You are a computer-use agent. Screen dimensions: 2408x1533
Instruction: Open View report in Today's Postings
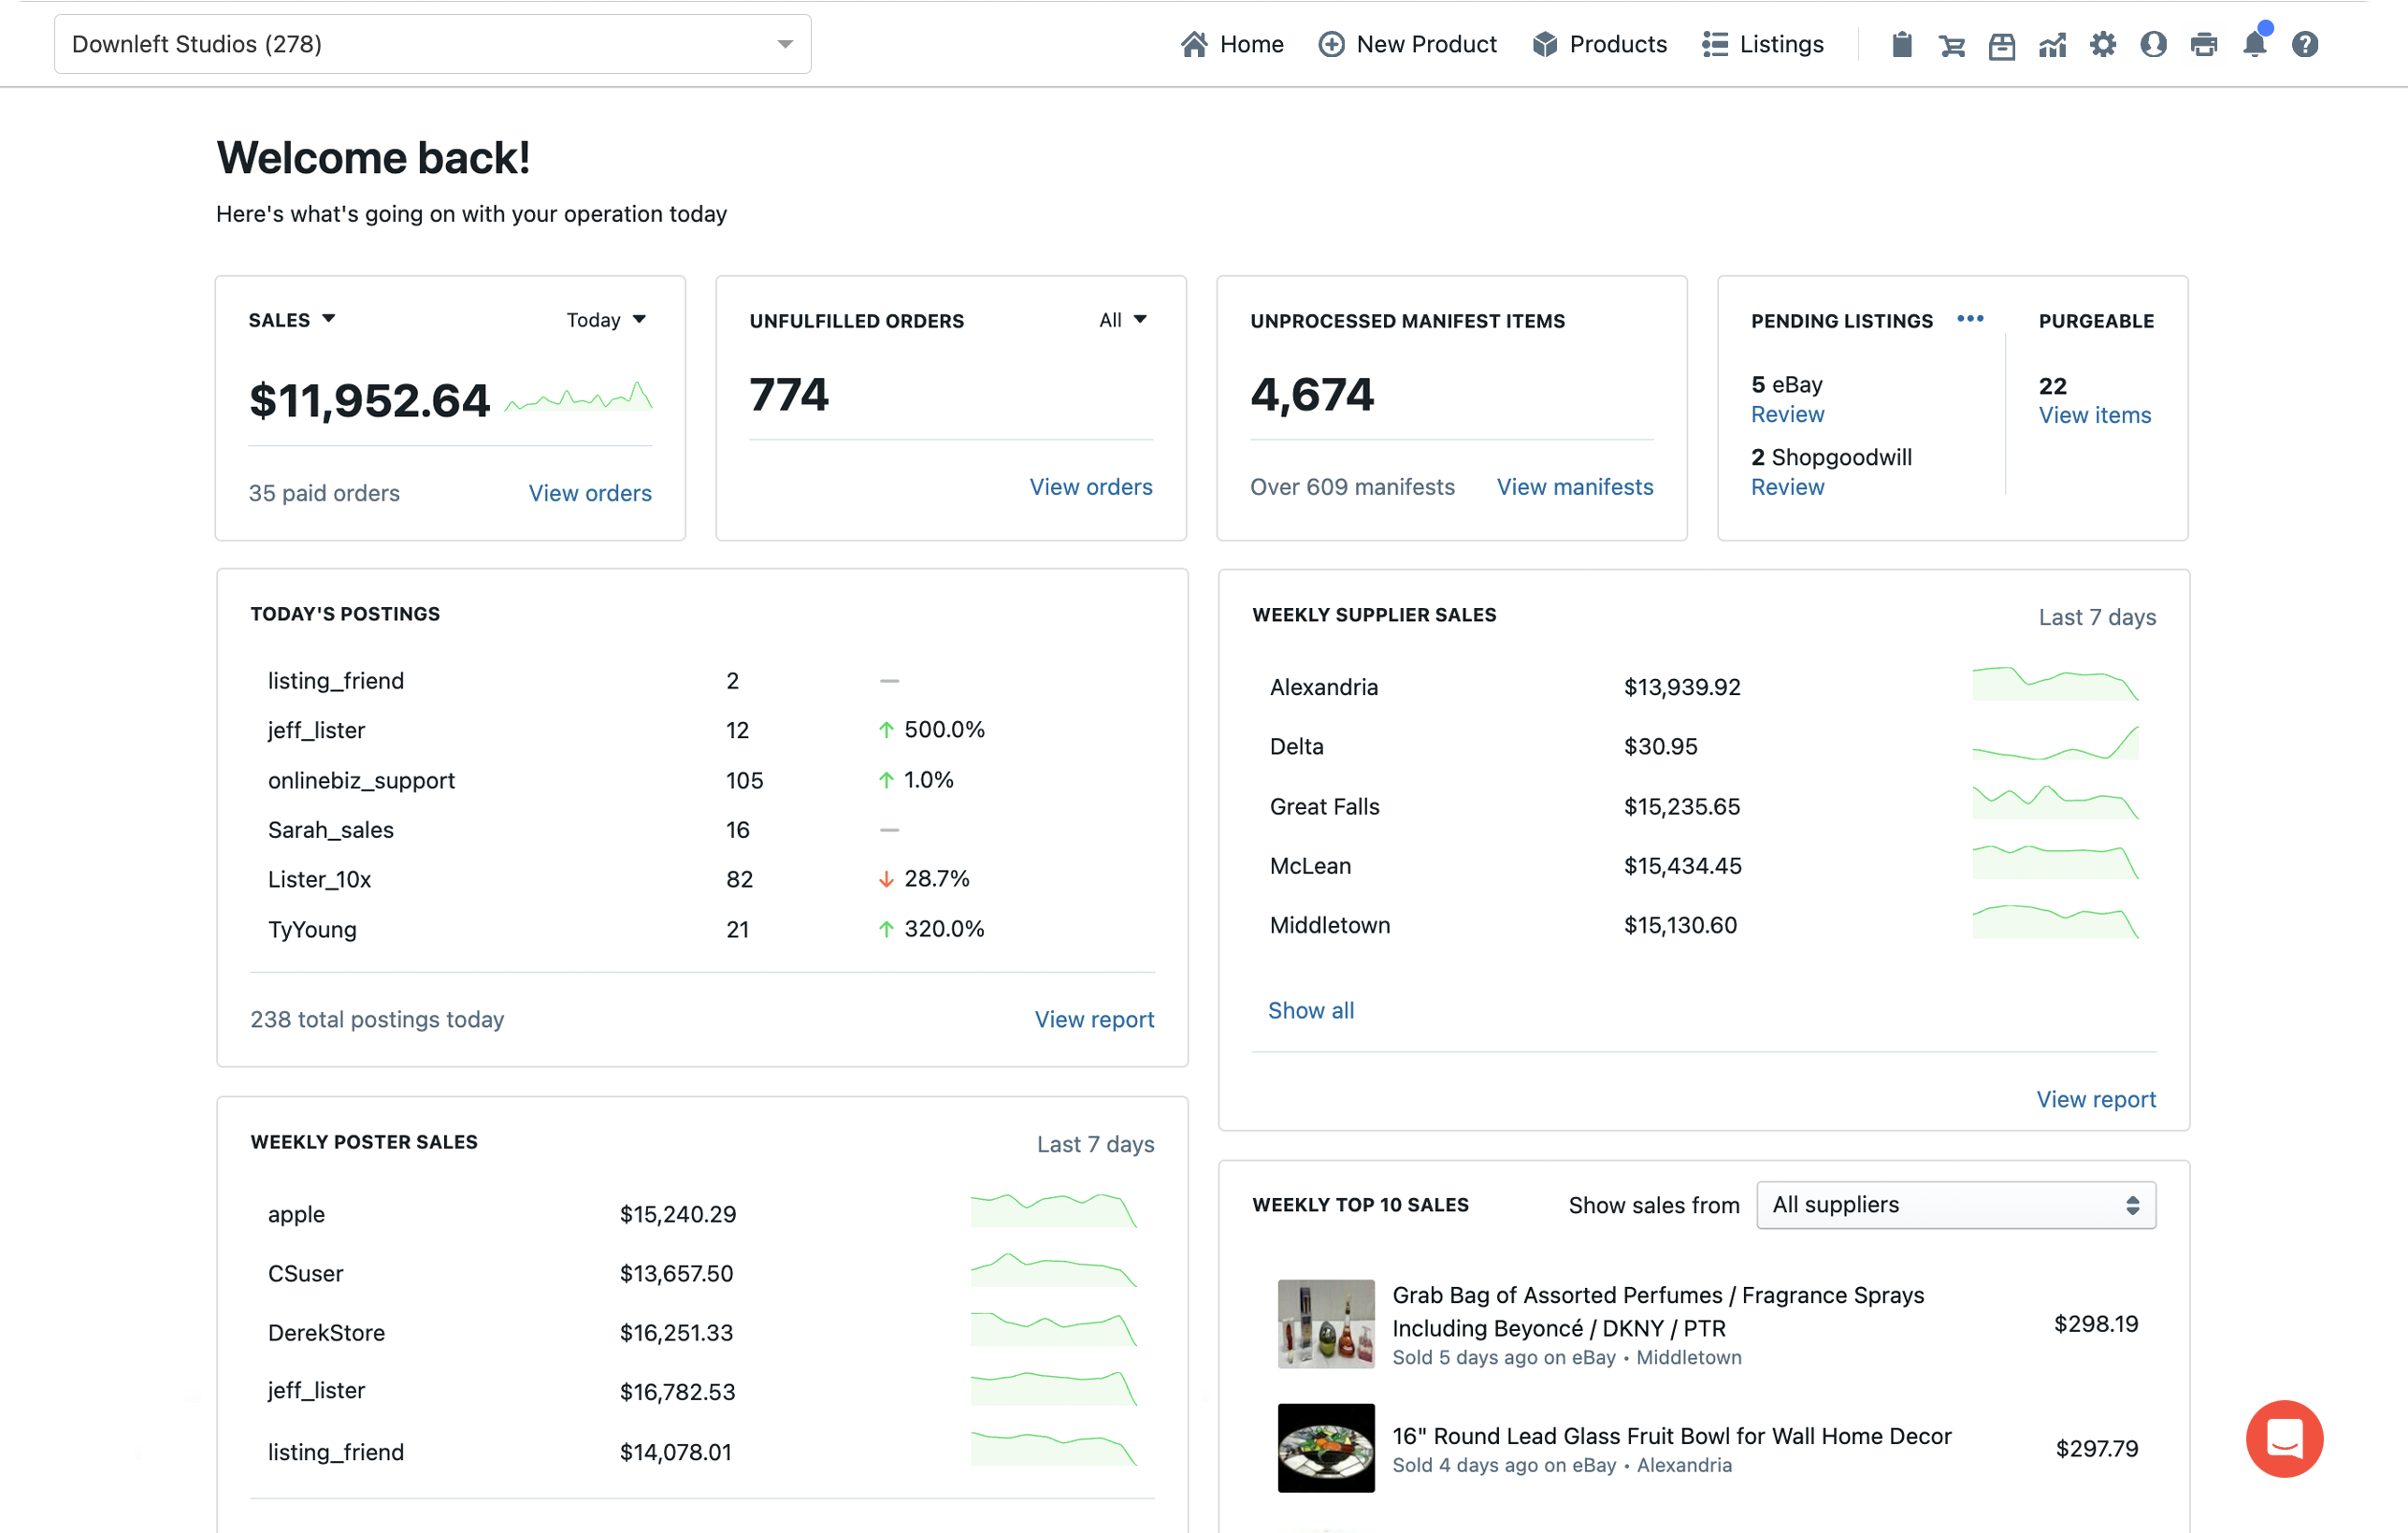1094,1019
